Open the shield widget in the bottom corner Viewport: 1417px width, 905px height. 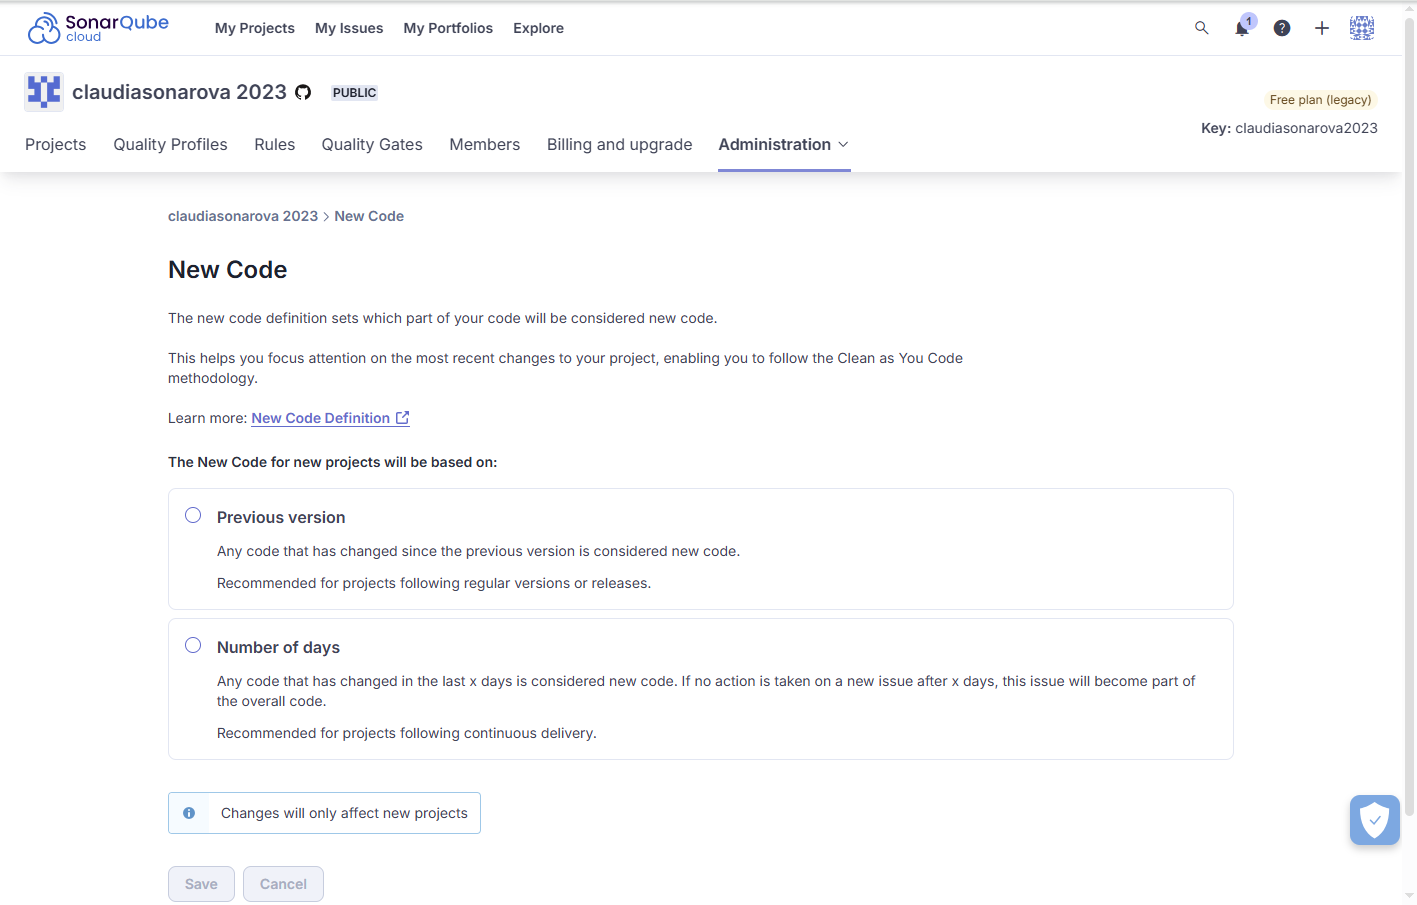pyautogui.click(x=1374, y=820)
